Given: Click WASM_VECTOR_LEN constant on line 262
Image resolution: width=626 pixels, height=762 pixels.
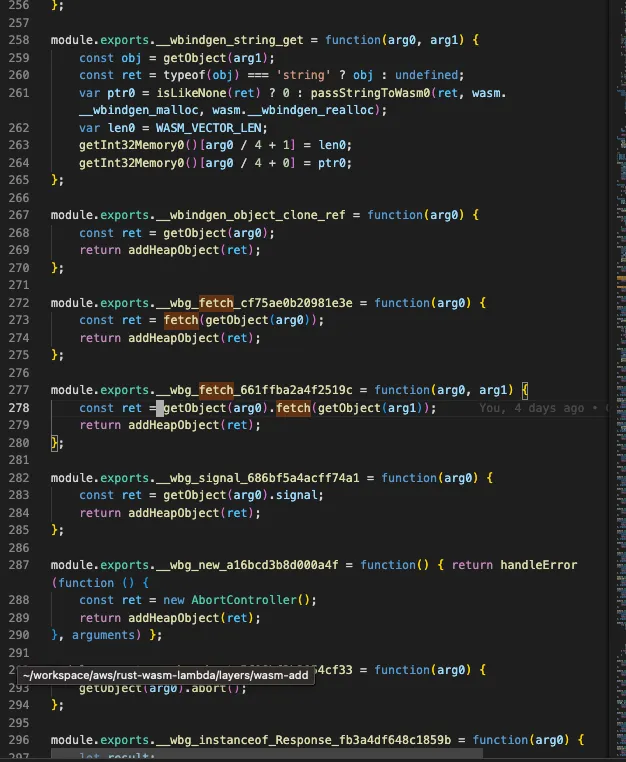Looking at the screenshot, I should pyautogui.click(x=208, y=128).
